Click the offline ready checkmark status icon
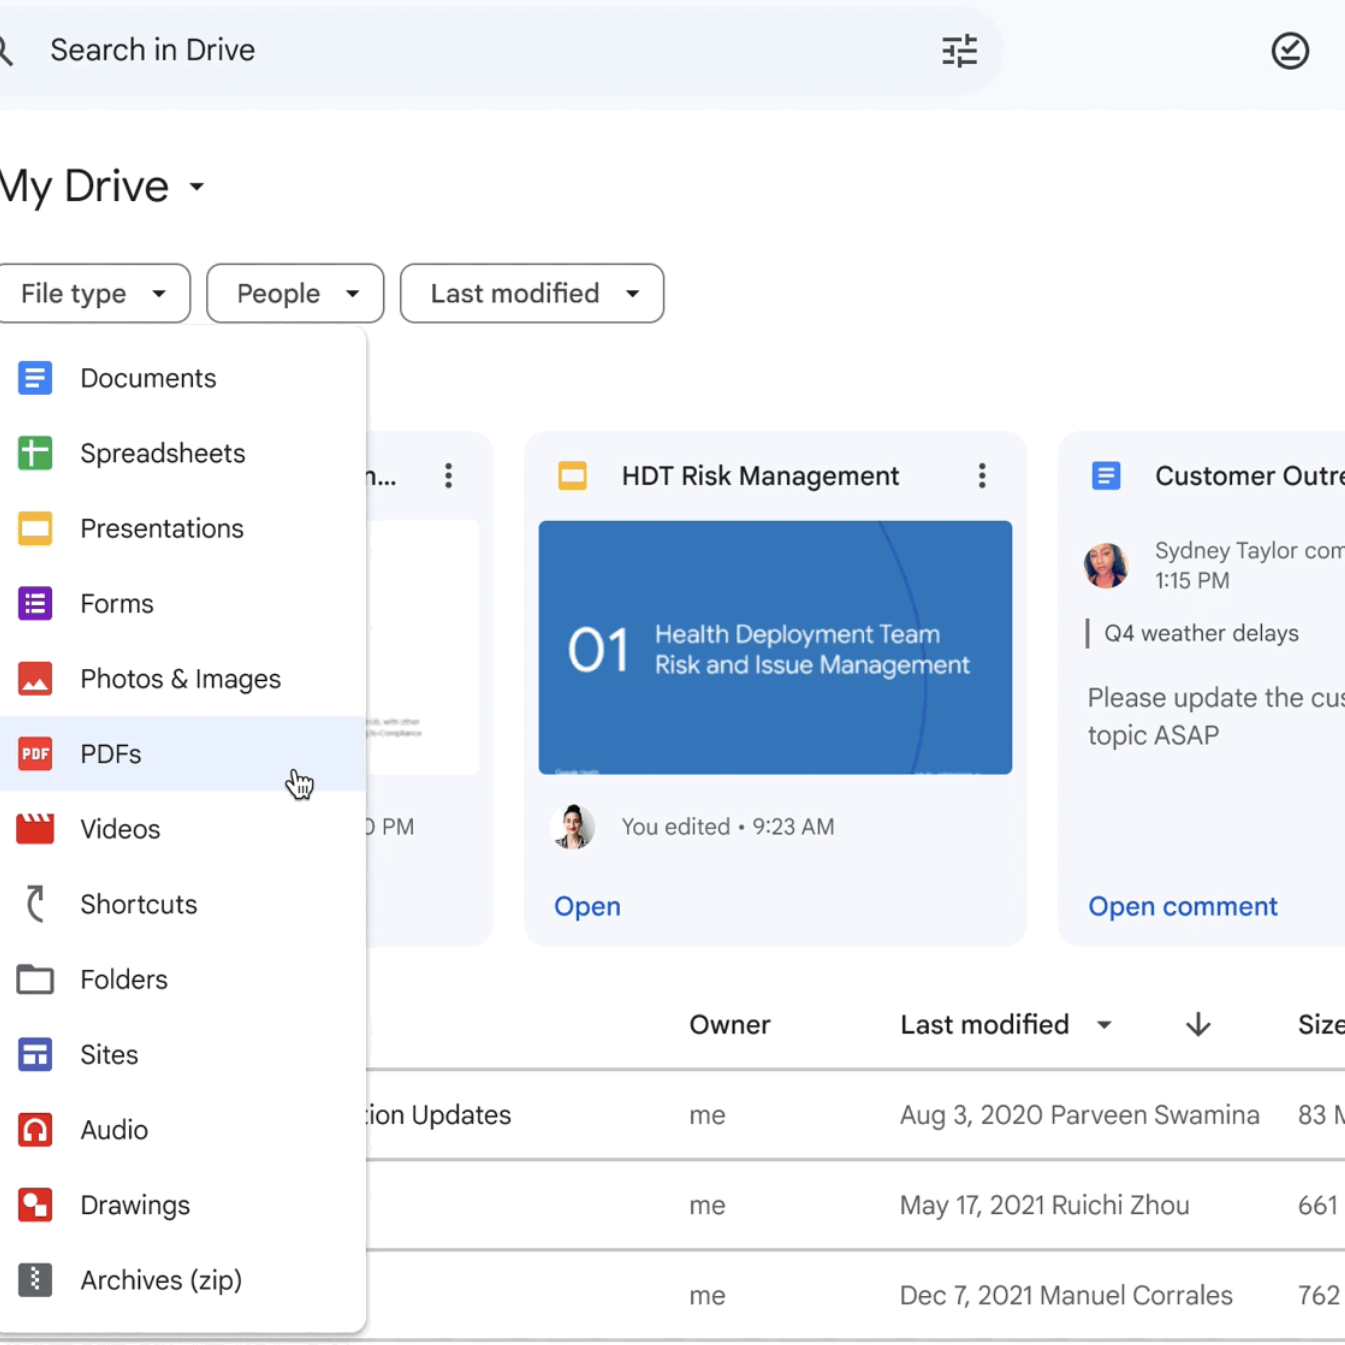This screenshot has width=1345, height=1345. point(1289,50)
